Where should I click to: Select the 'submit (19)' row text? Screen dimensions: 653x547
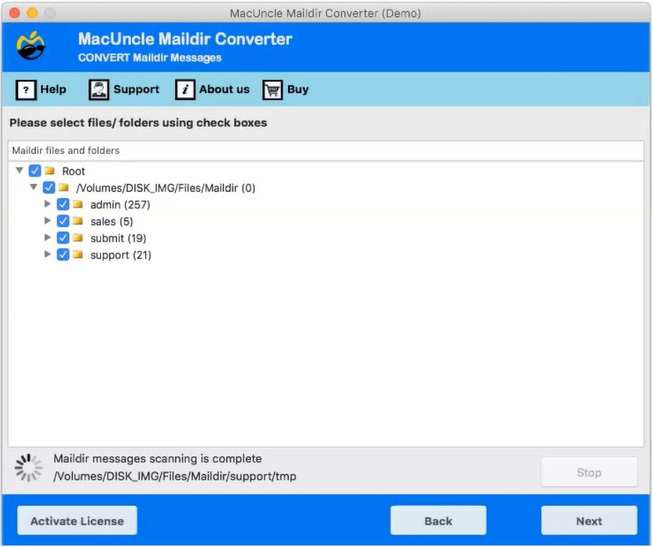point(118,238)
